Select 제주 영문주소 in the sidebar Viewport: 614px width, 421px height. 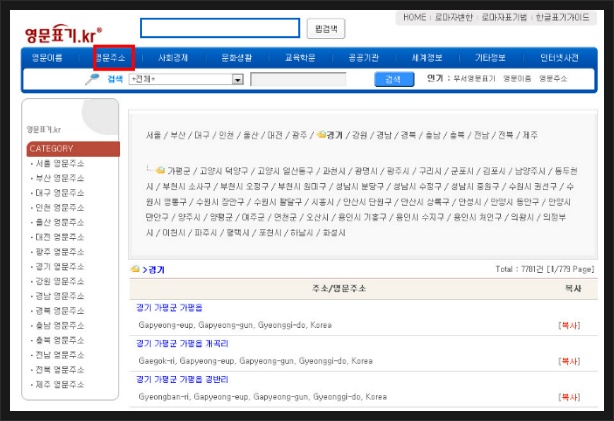point(60,384)
